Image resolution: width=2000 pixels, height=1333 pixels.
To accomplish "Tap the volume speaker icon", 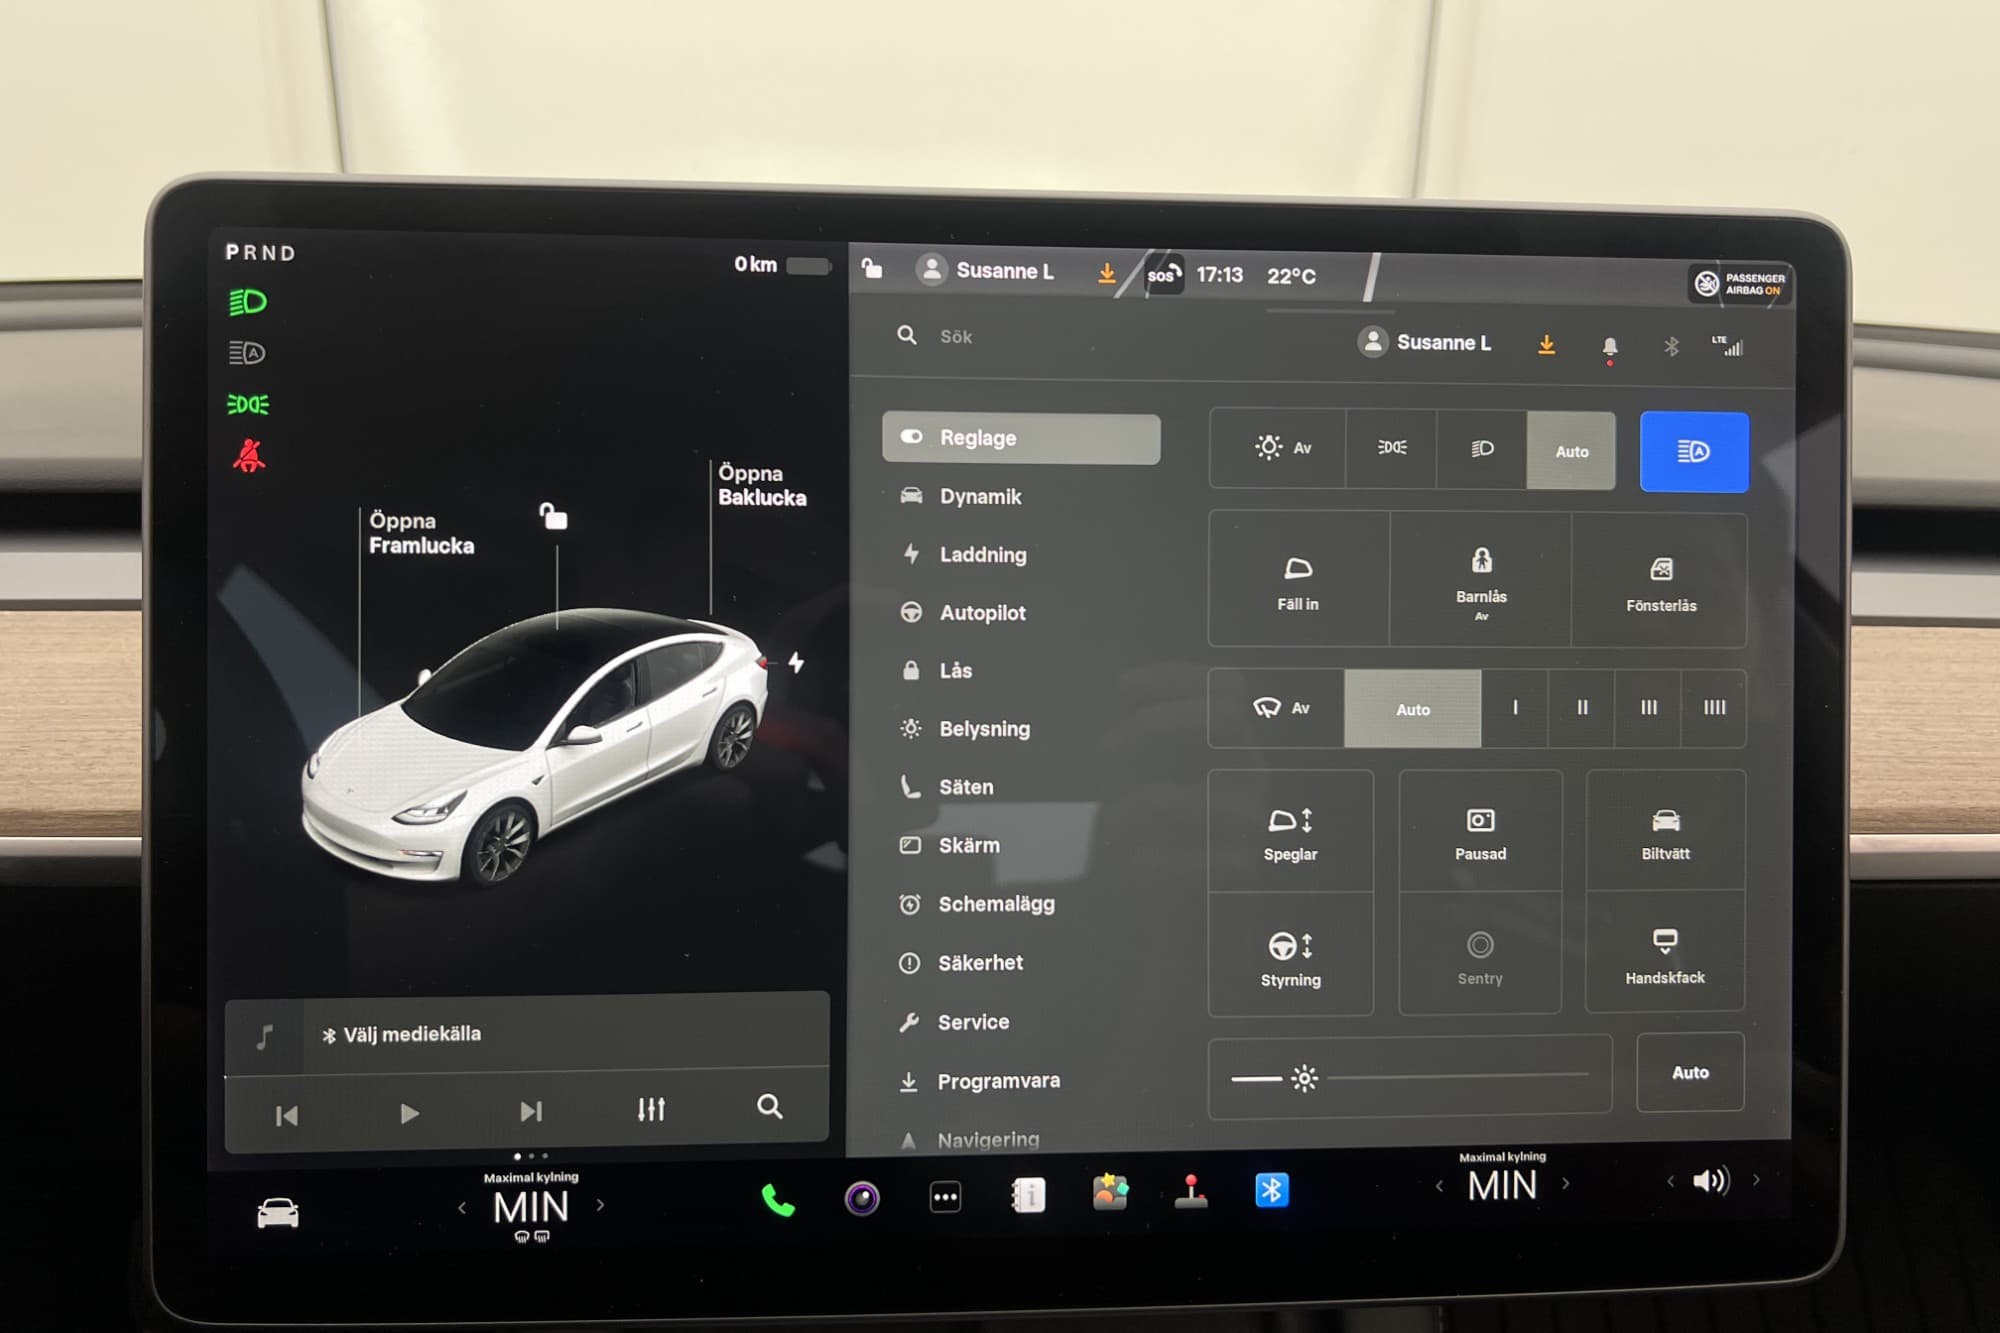I will (1711, 1181).
